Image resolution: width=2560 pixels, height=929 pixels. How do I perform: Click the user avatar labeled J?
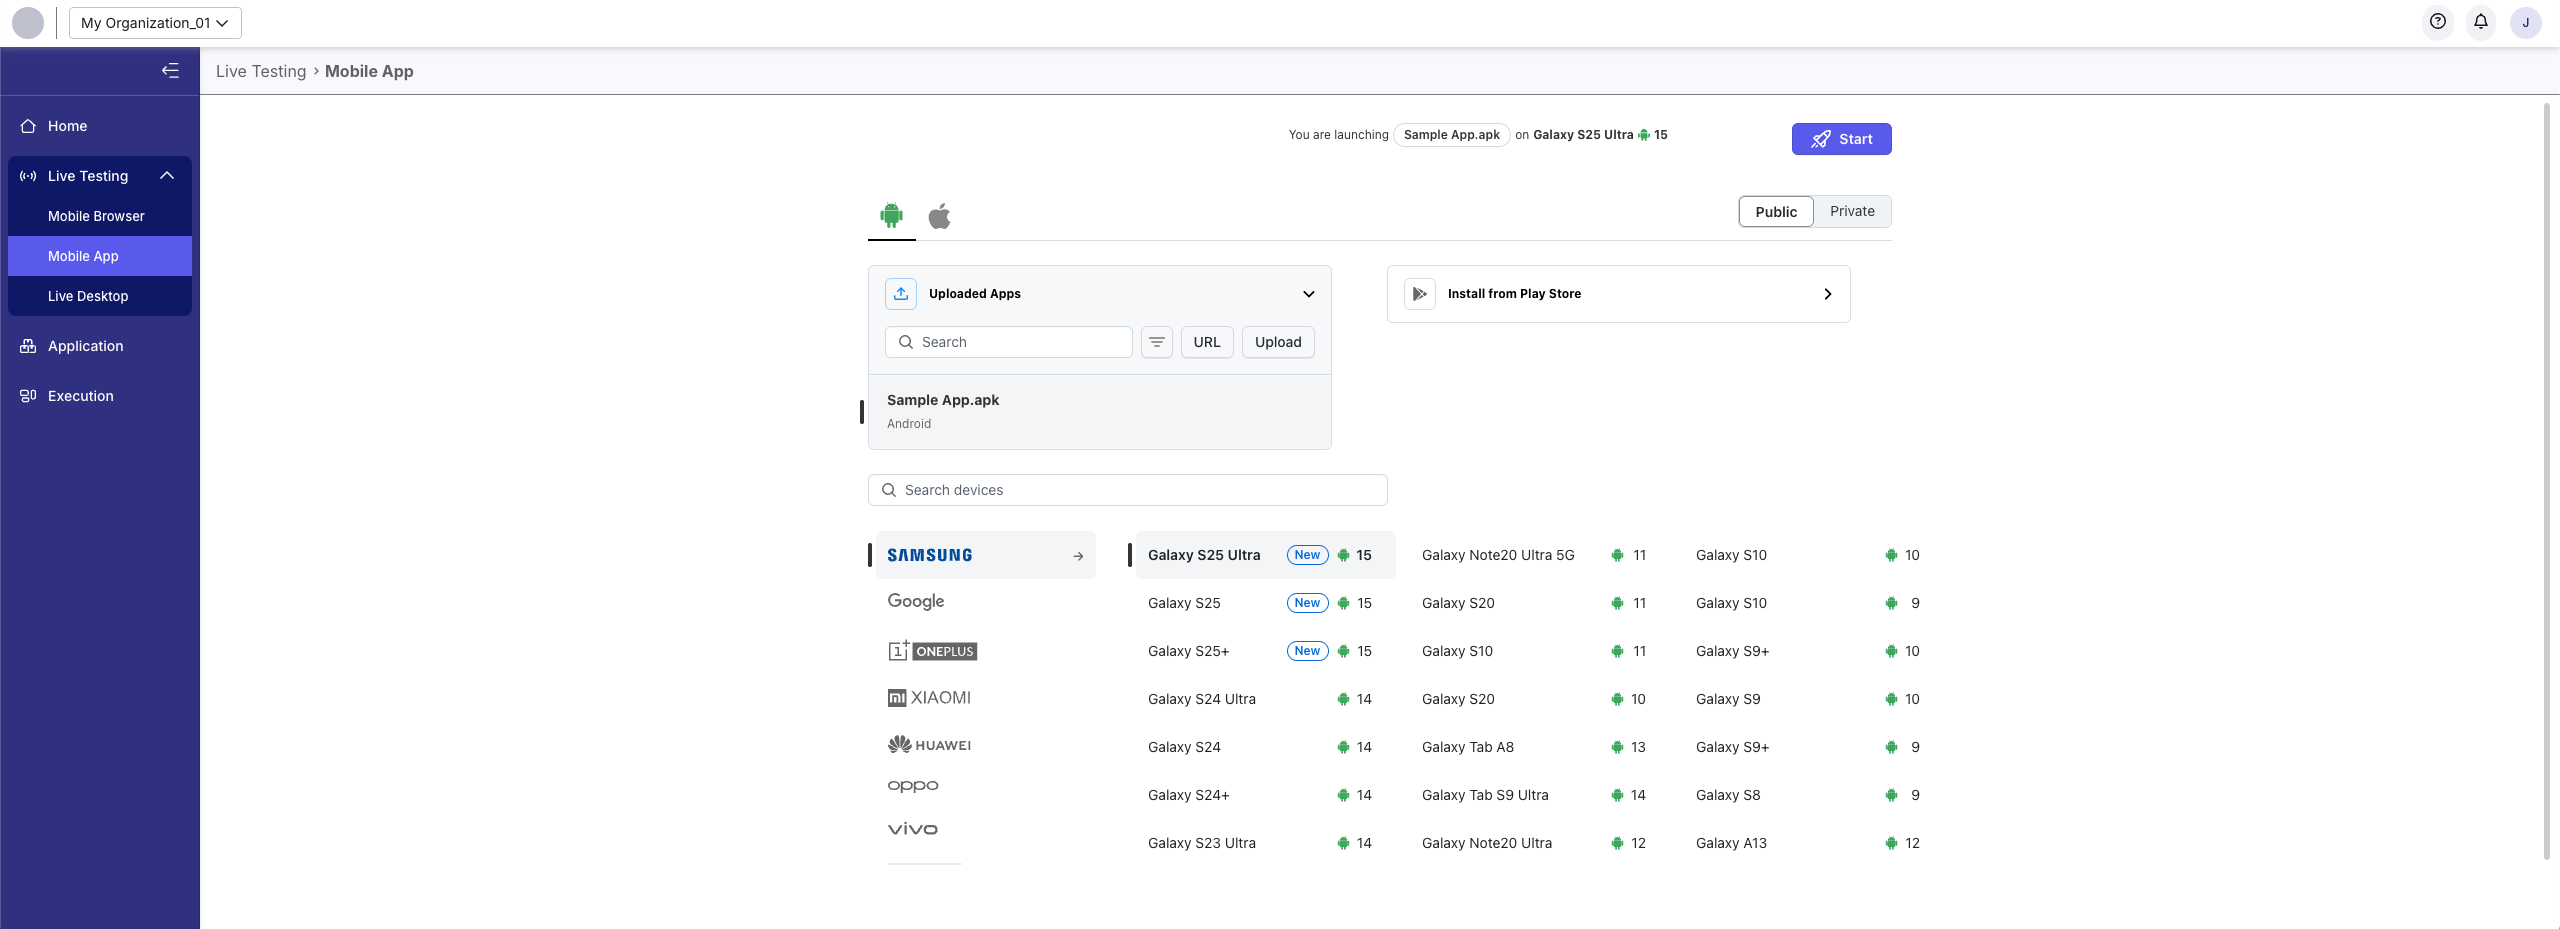click(x=2525, y=23)
